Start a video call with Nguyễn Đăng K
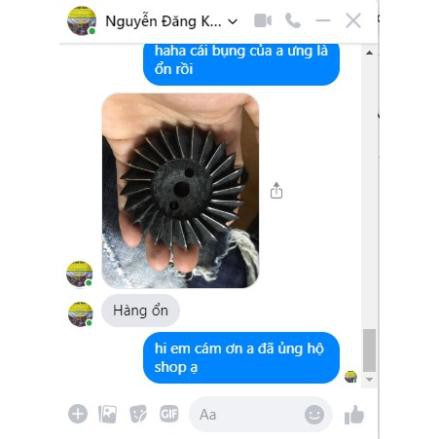The width and height of the screenshot is (439, 439). click(263, 21)
